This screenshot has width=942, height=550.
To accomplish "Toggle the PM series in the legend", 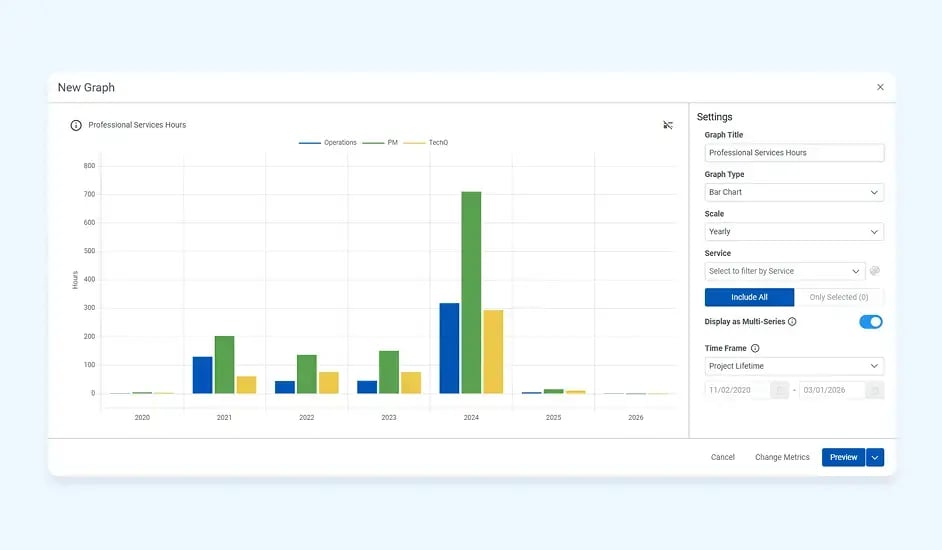I will coord(380,143).
